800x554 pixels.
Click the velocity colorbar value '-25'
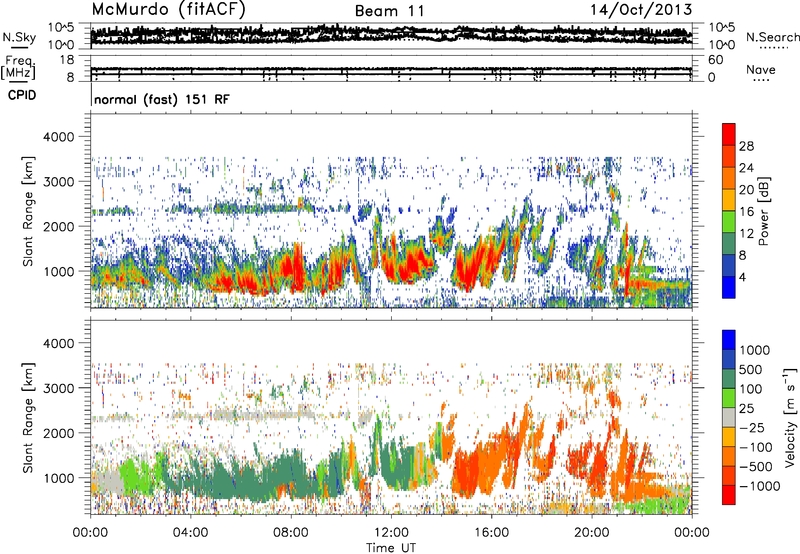[753, 427]
